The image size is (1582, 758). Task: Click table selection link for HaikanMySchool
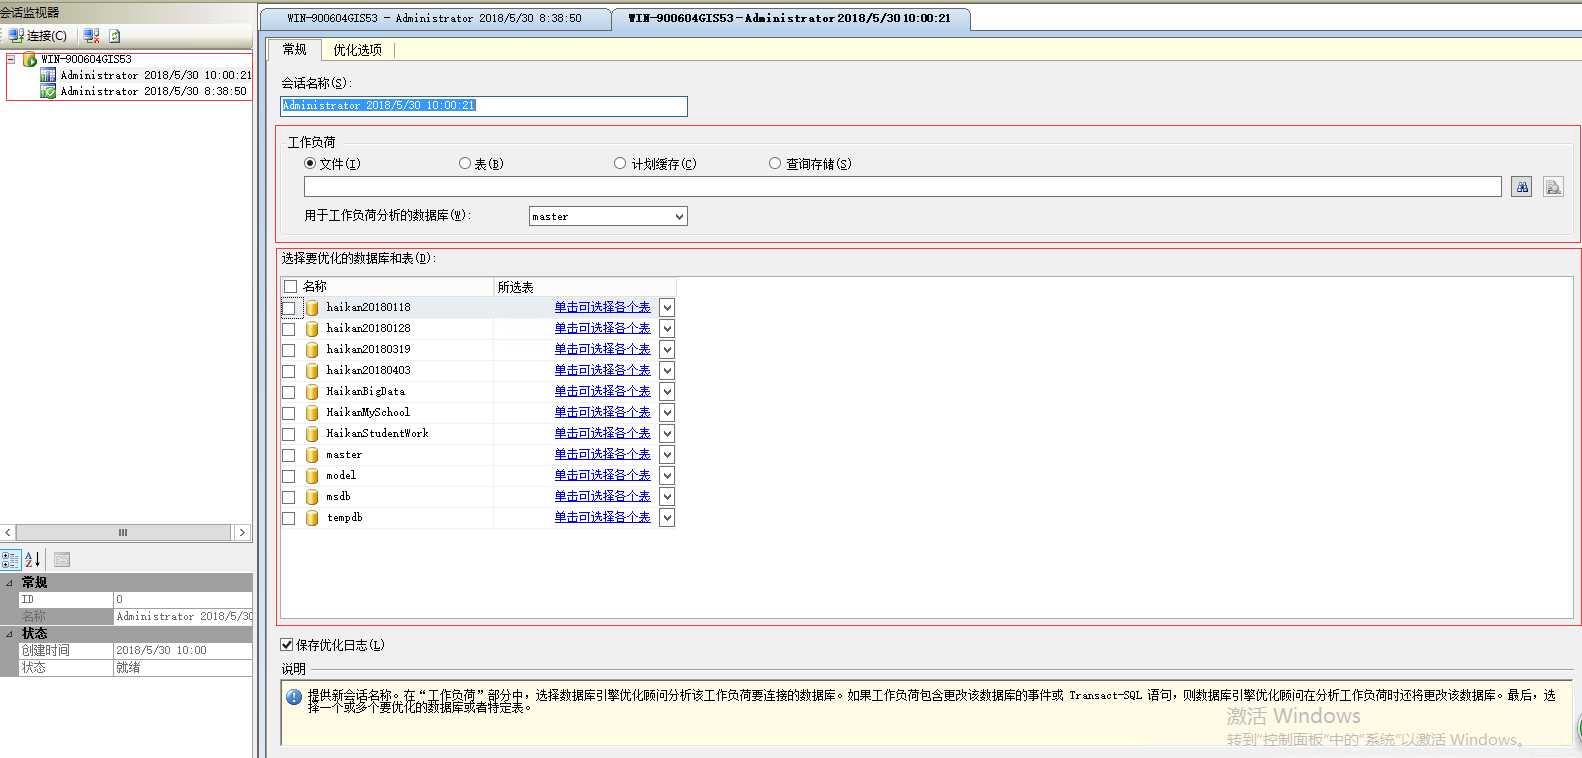click(602, 412)
